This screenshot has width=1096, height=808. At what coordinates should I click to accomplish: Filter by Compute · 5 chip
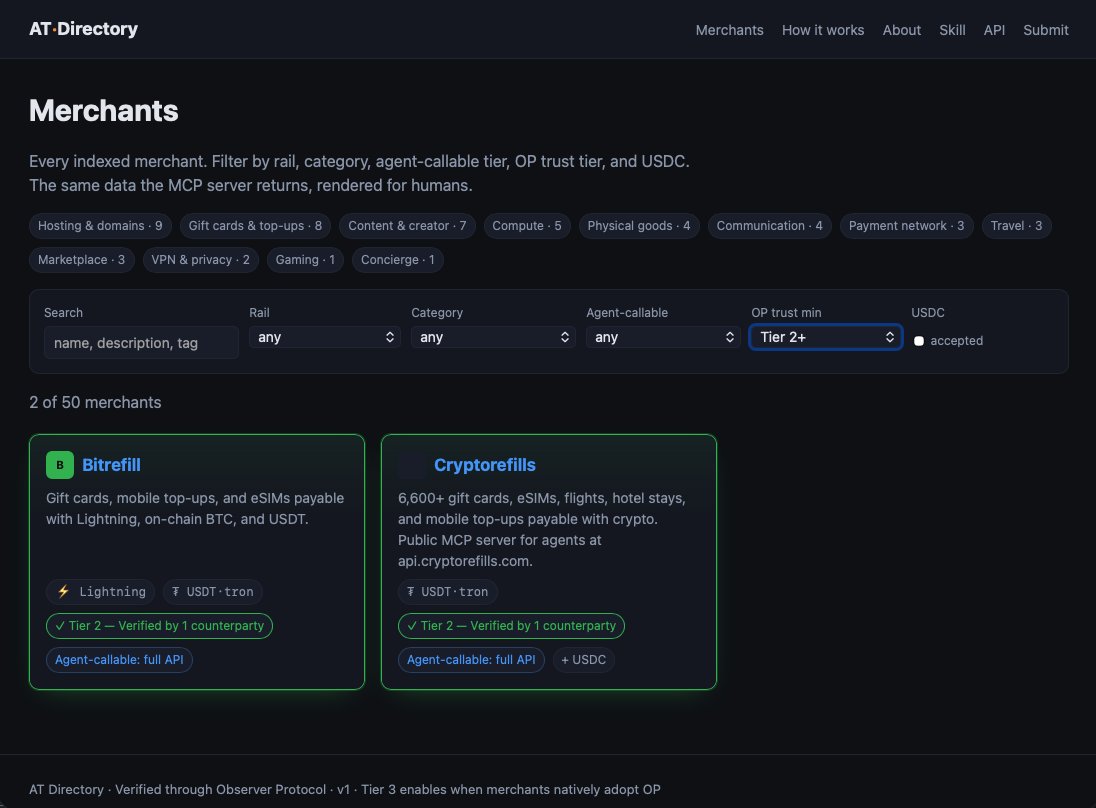click(526, 226)
